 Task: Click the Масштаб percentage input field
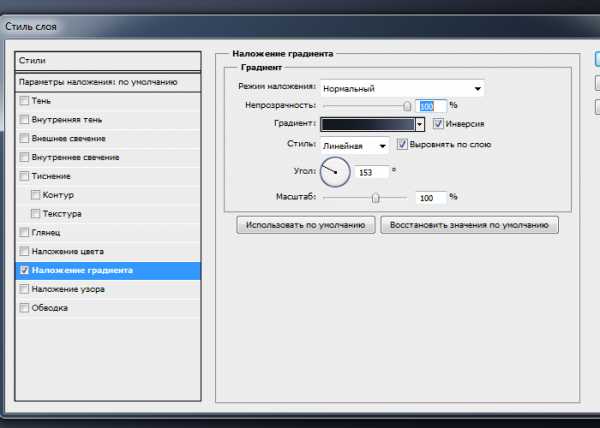tap(430, 198)
